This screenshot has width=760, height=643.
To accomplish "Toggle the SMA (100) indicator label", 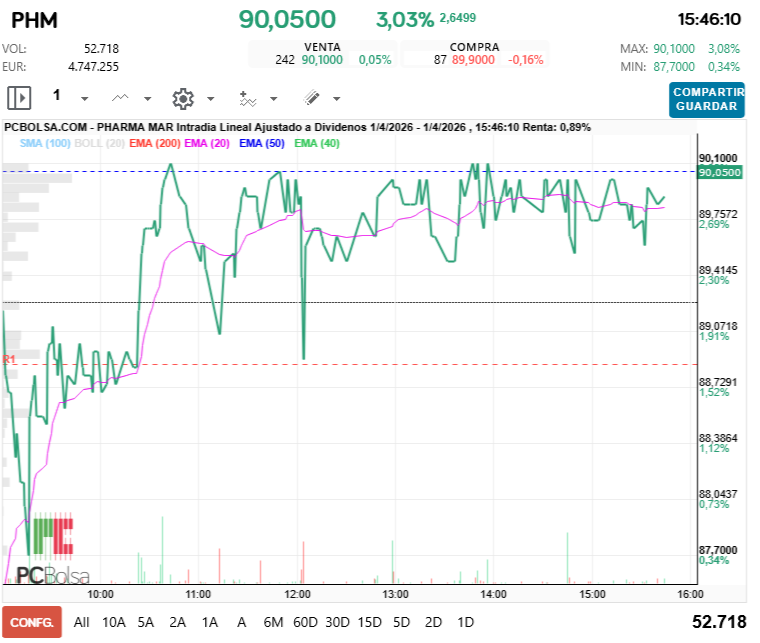I will [x=45, y=143].
